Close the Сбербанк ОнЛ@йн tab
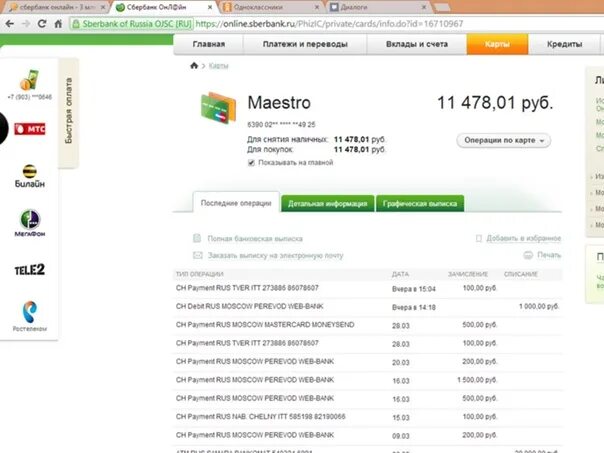This screenshot has width=604, height=453. (210, 7)
